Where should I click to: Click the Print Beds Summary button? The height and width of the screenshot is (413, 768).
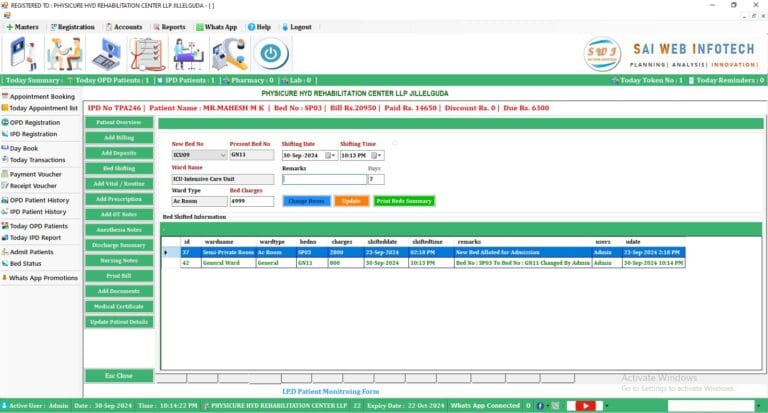point(404,201)
